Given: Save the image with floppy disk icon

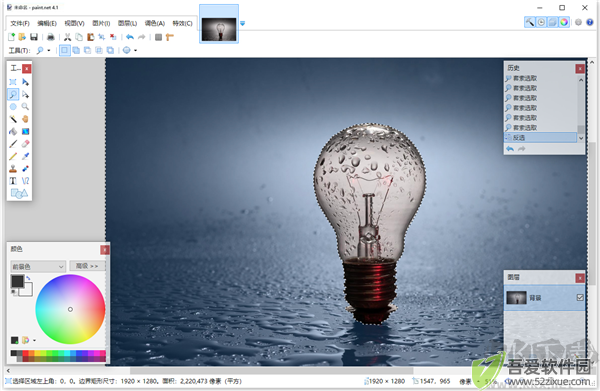Looking at the screenshot, I should tap(34, 37).
